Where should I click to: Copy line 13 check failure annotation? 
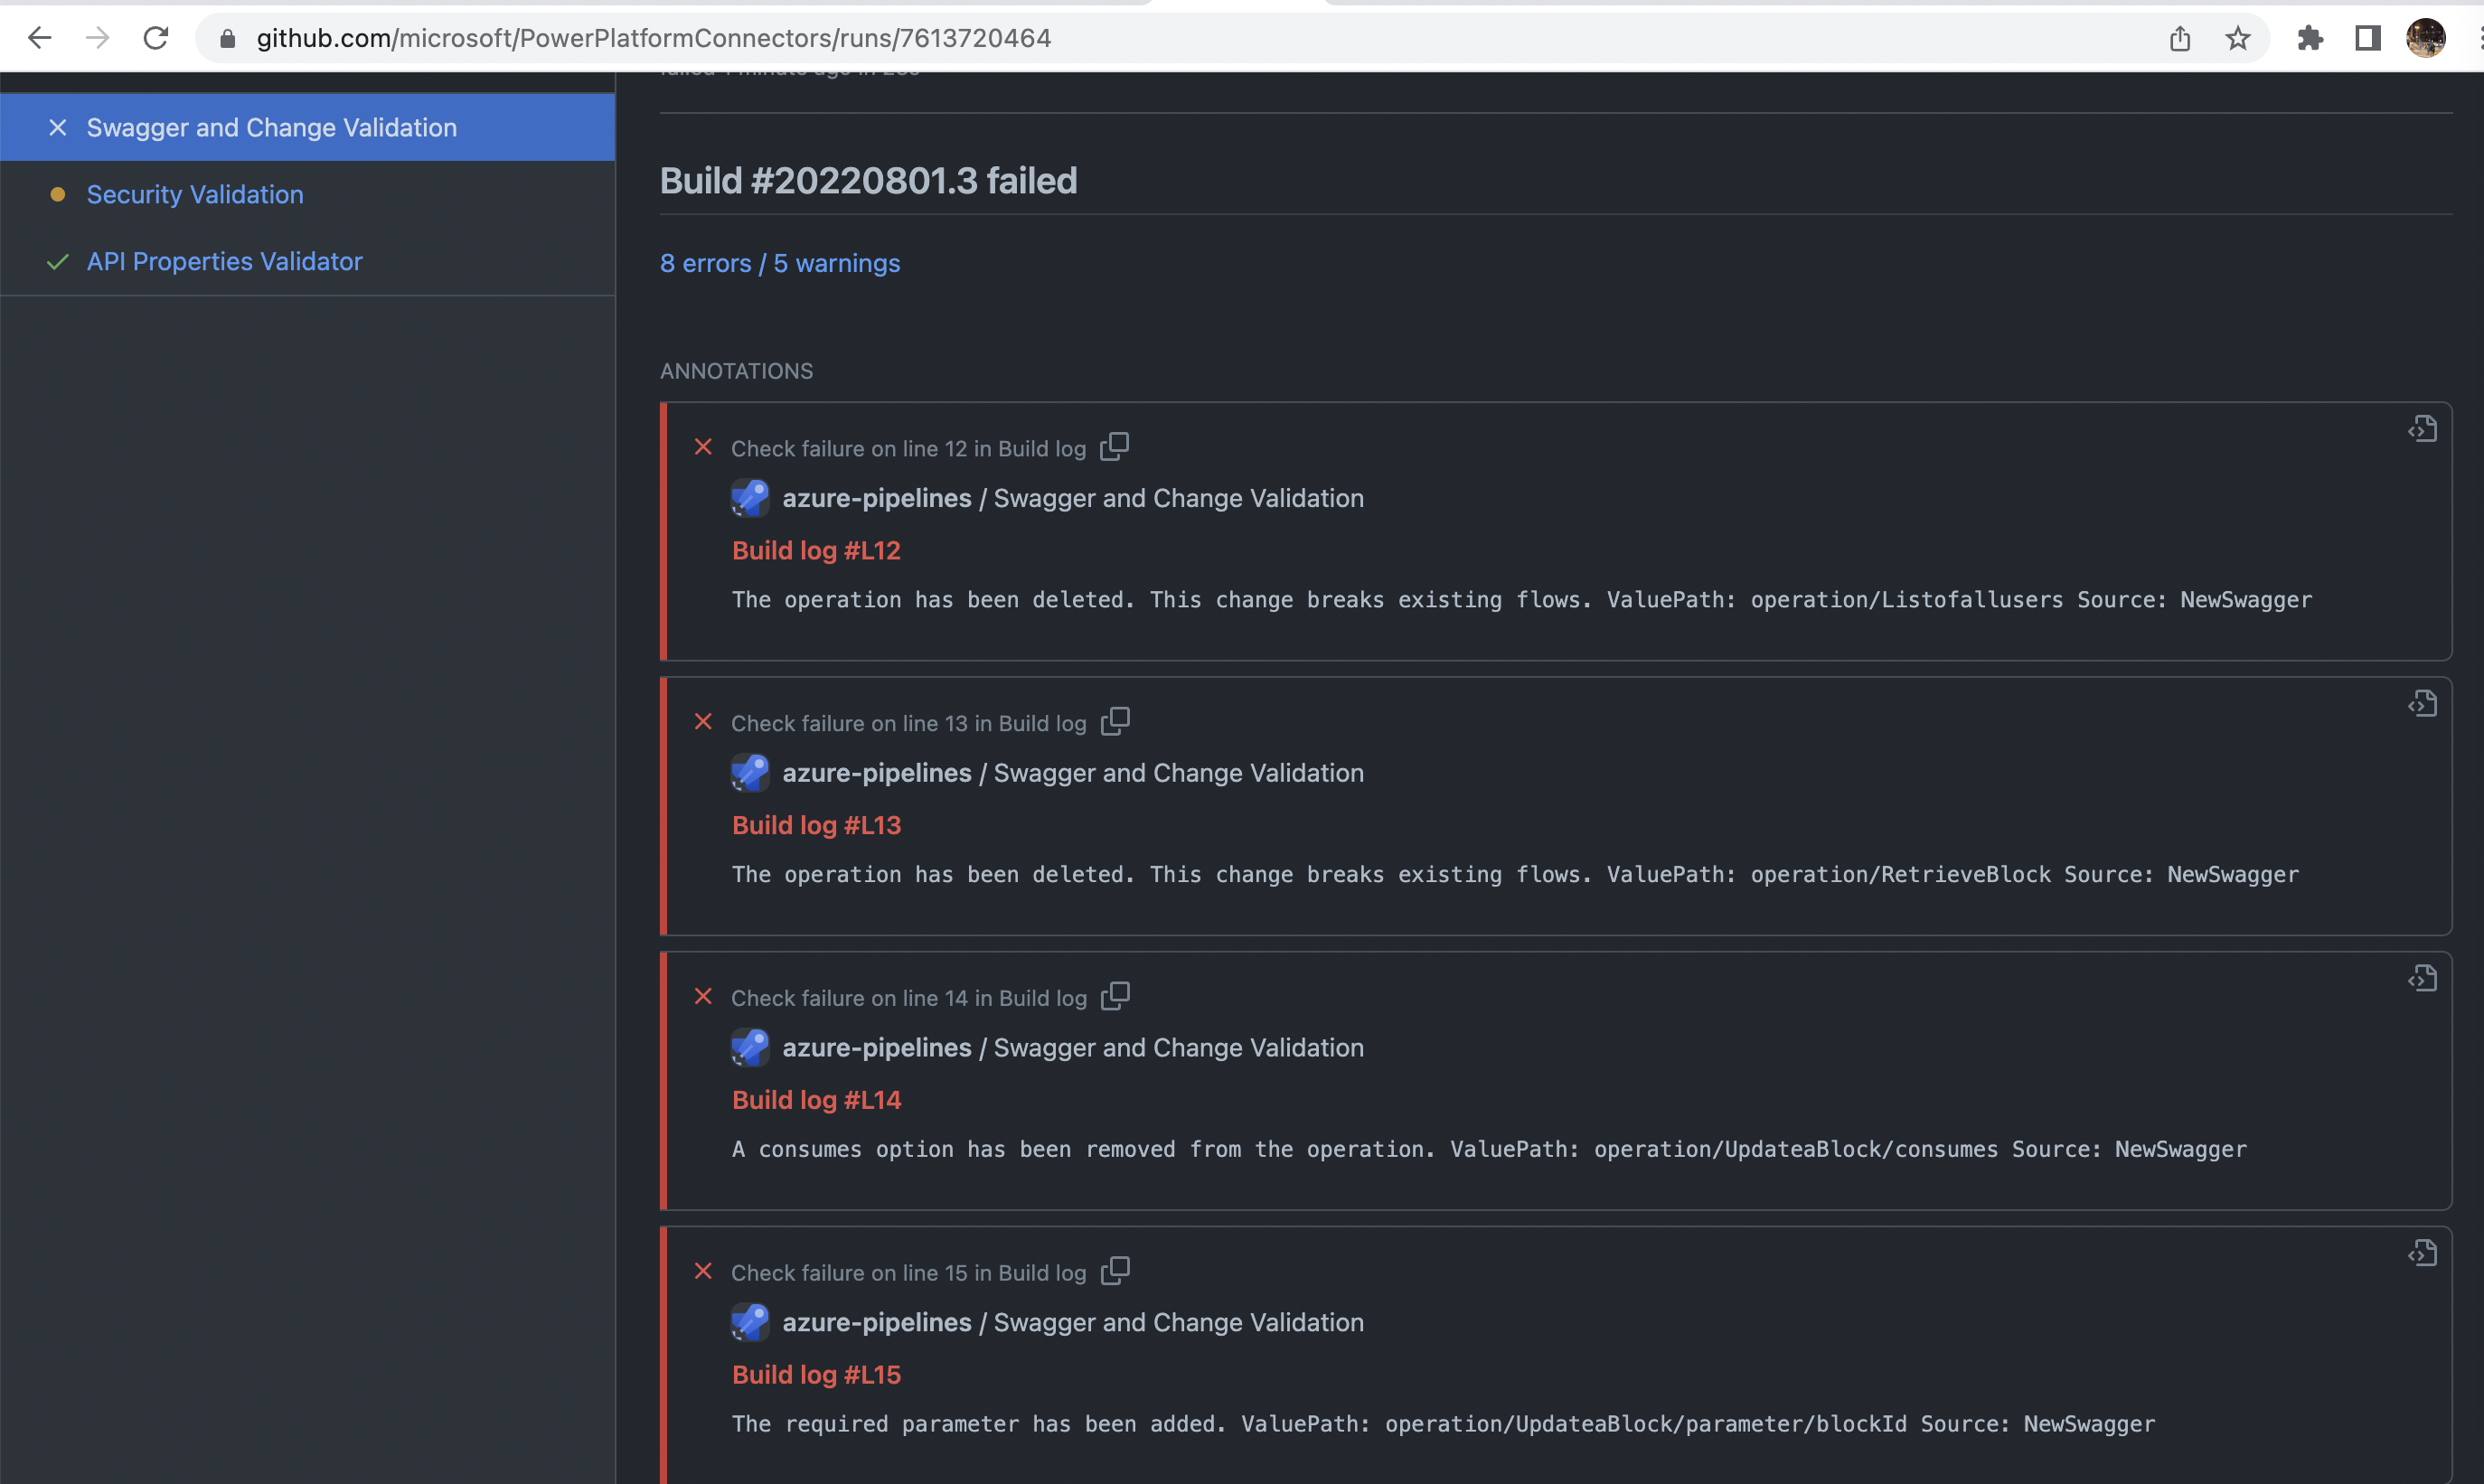tap(1114, 722)
